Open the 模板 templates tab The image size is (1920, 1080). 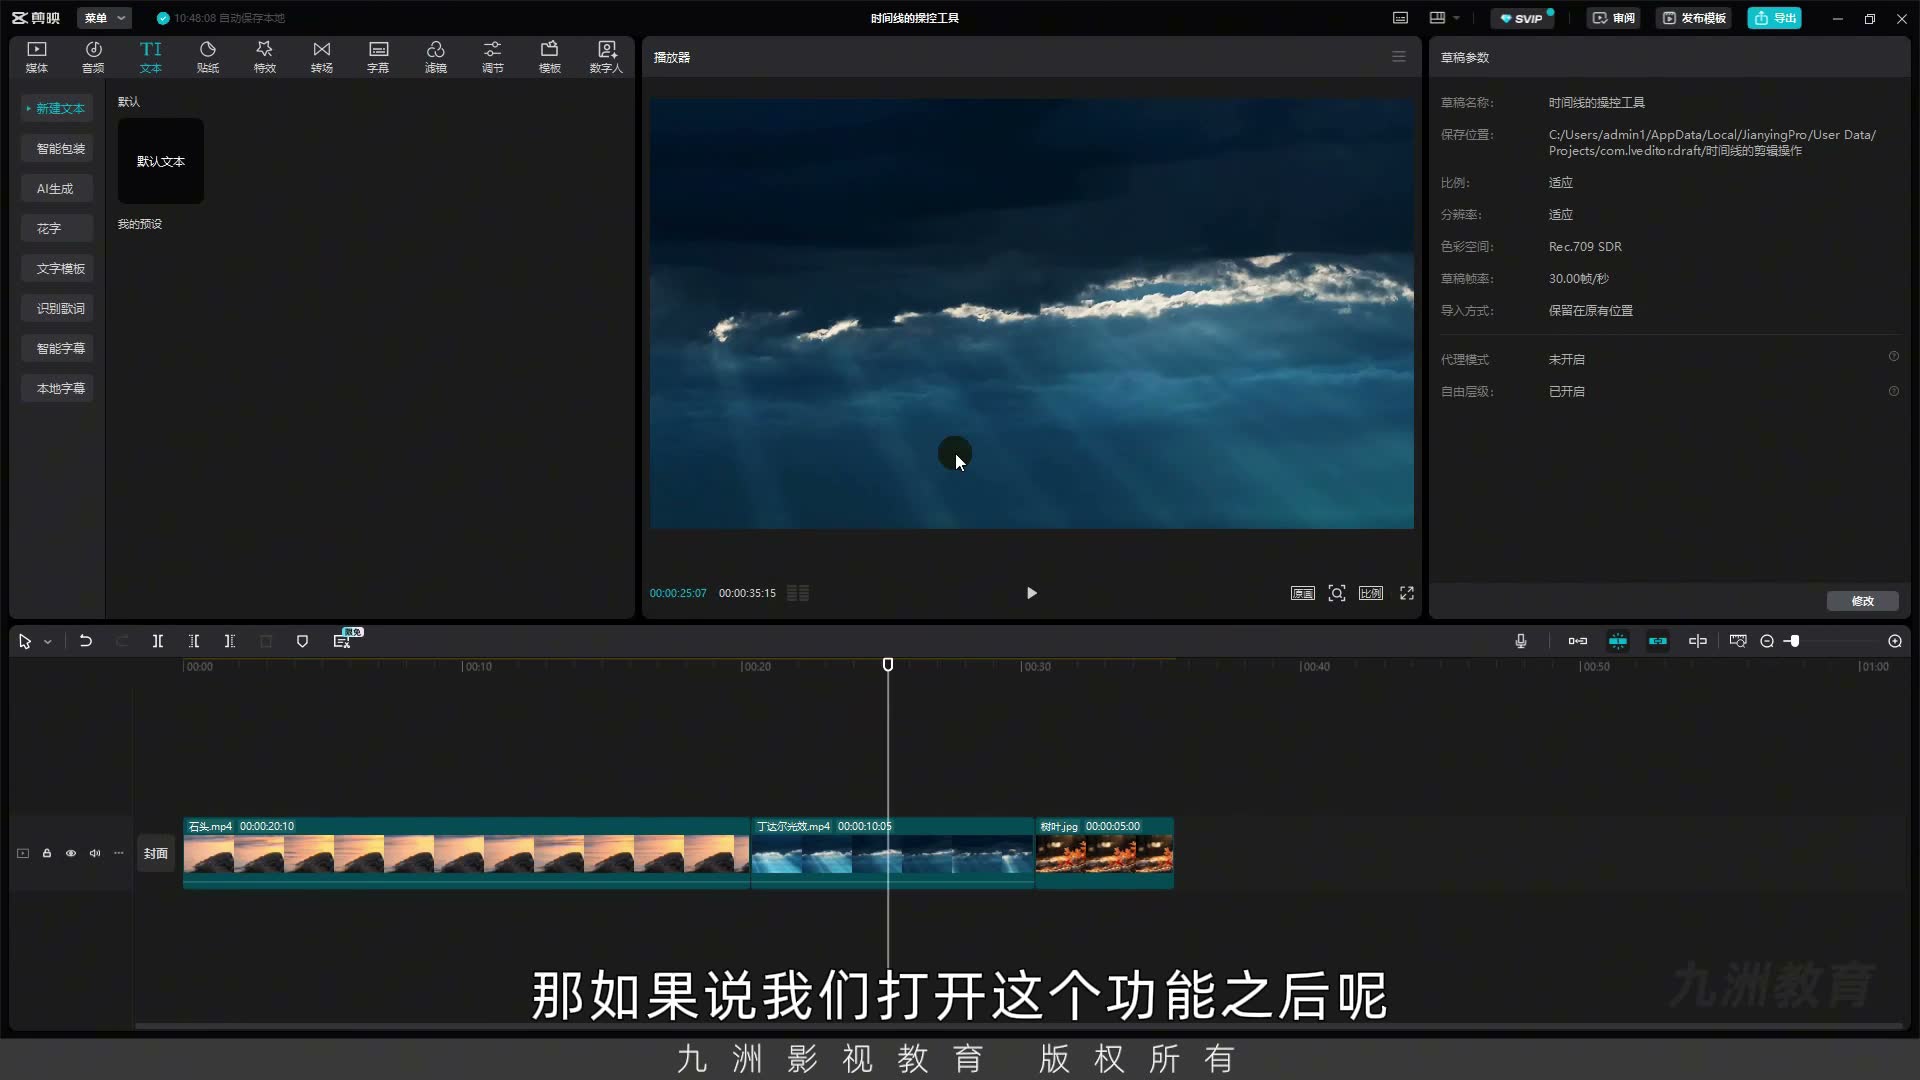coord(550,57)
